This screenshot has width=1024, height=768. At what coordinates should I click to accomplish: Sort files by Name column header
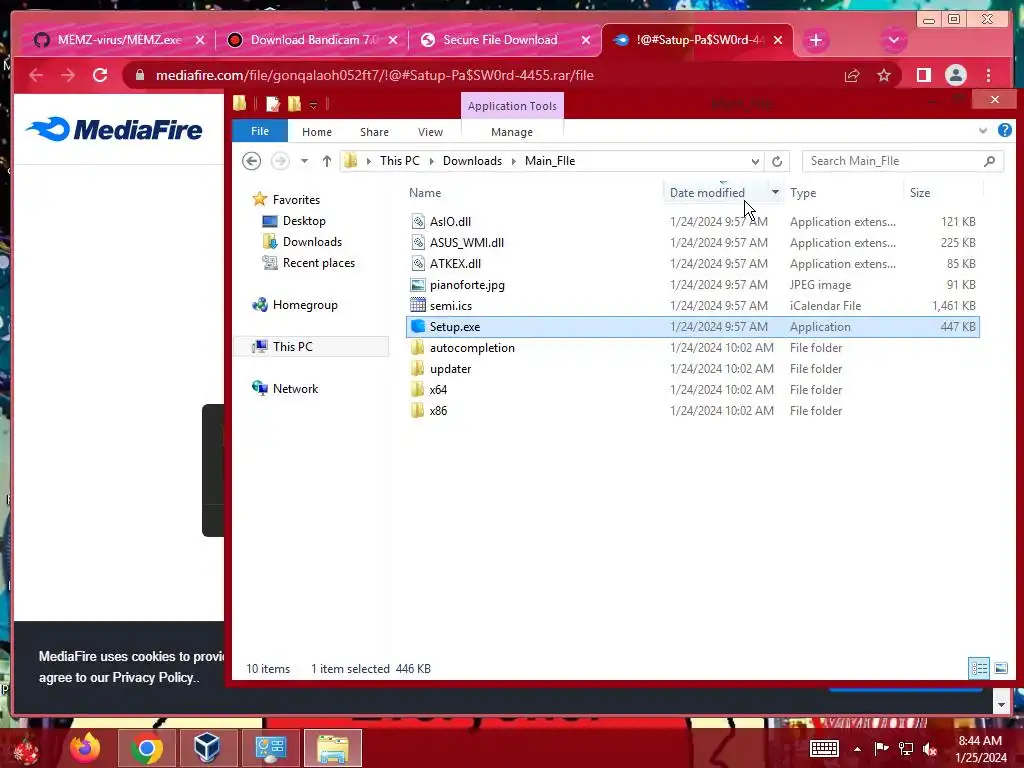pyautogui.click(x=424, y=193)
